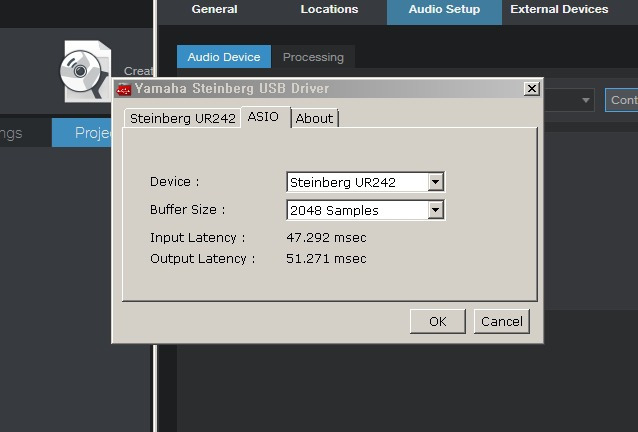Open the General settings tab
Image resolution: width=638 pixels, height=432 pixels.
click(x=214, y=9)
